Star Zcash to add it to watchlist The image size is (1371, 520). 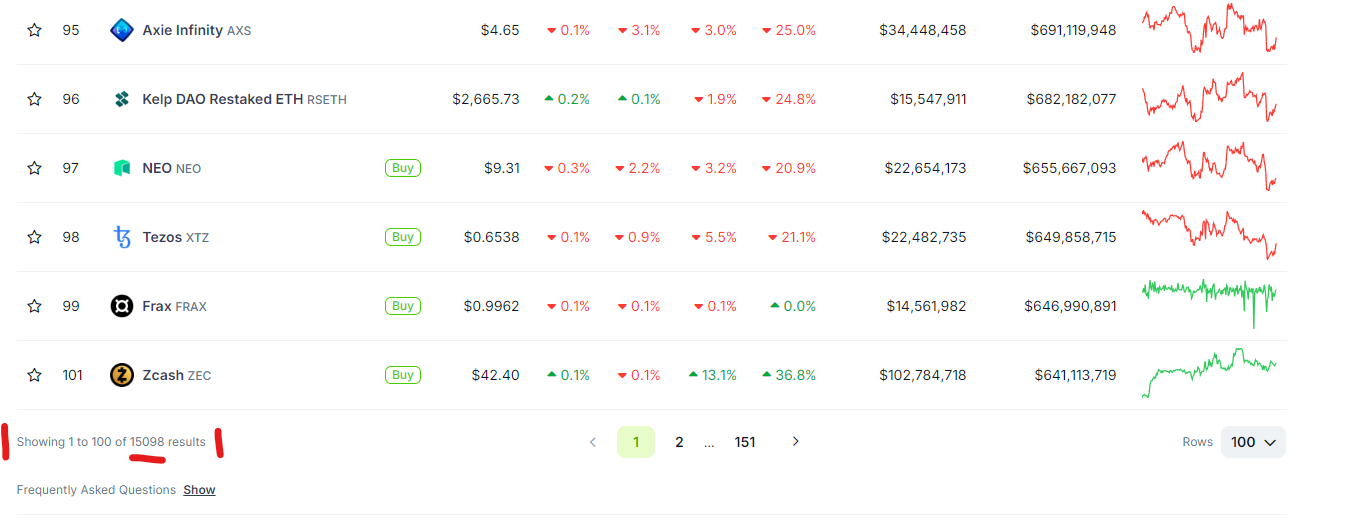(x=34, y=375)
